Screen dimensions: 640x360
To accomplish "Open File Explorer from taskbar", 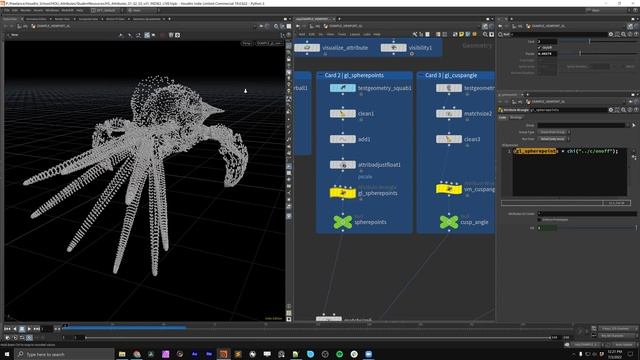I will pyautogui.click(x=122, y=354).
